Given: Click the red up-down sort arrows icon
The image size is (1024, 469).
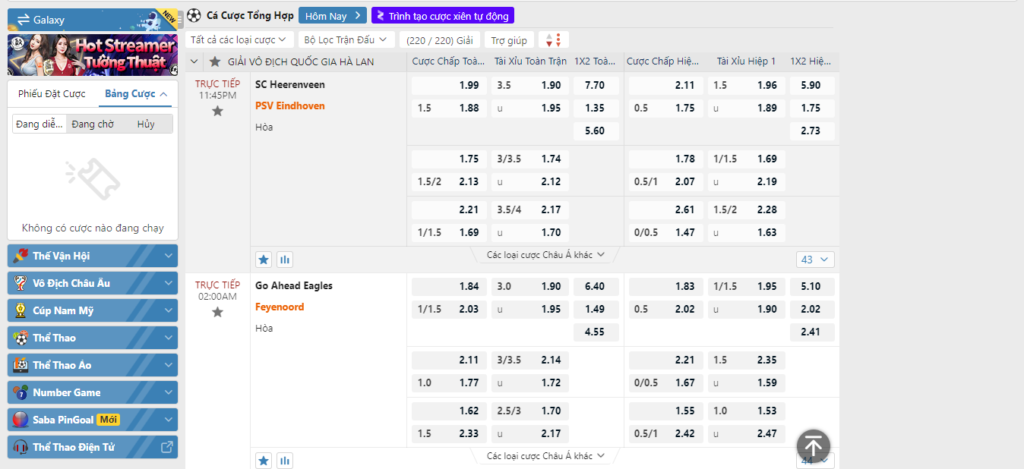Looking at the screenshot, I should point(553,40).
